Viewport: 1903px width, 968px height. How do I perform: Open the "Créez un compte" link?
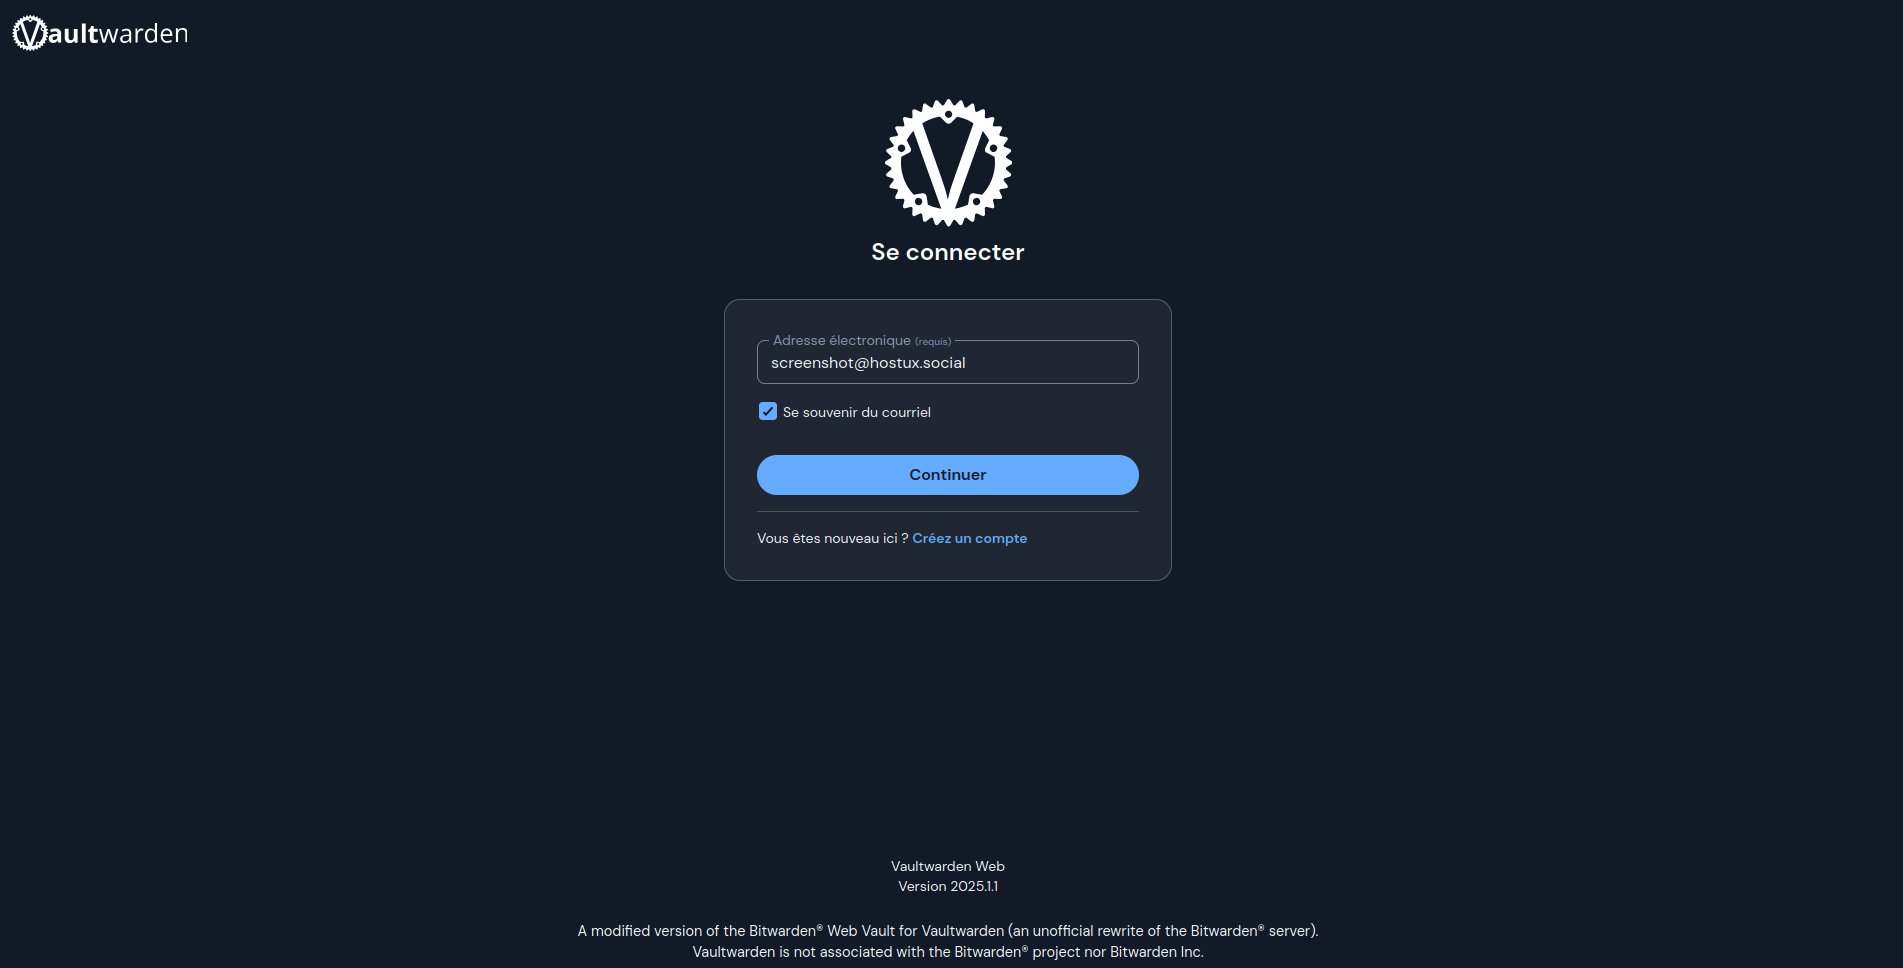pos(970,538)
